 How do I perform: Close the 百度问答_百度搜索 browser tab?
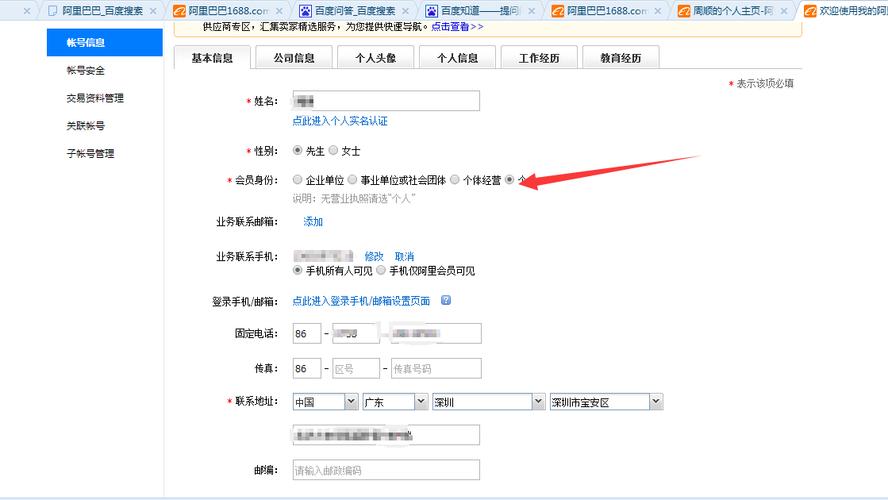pyautogui.click(x=405, y=11)
